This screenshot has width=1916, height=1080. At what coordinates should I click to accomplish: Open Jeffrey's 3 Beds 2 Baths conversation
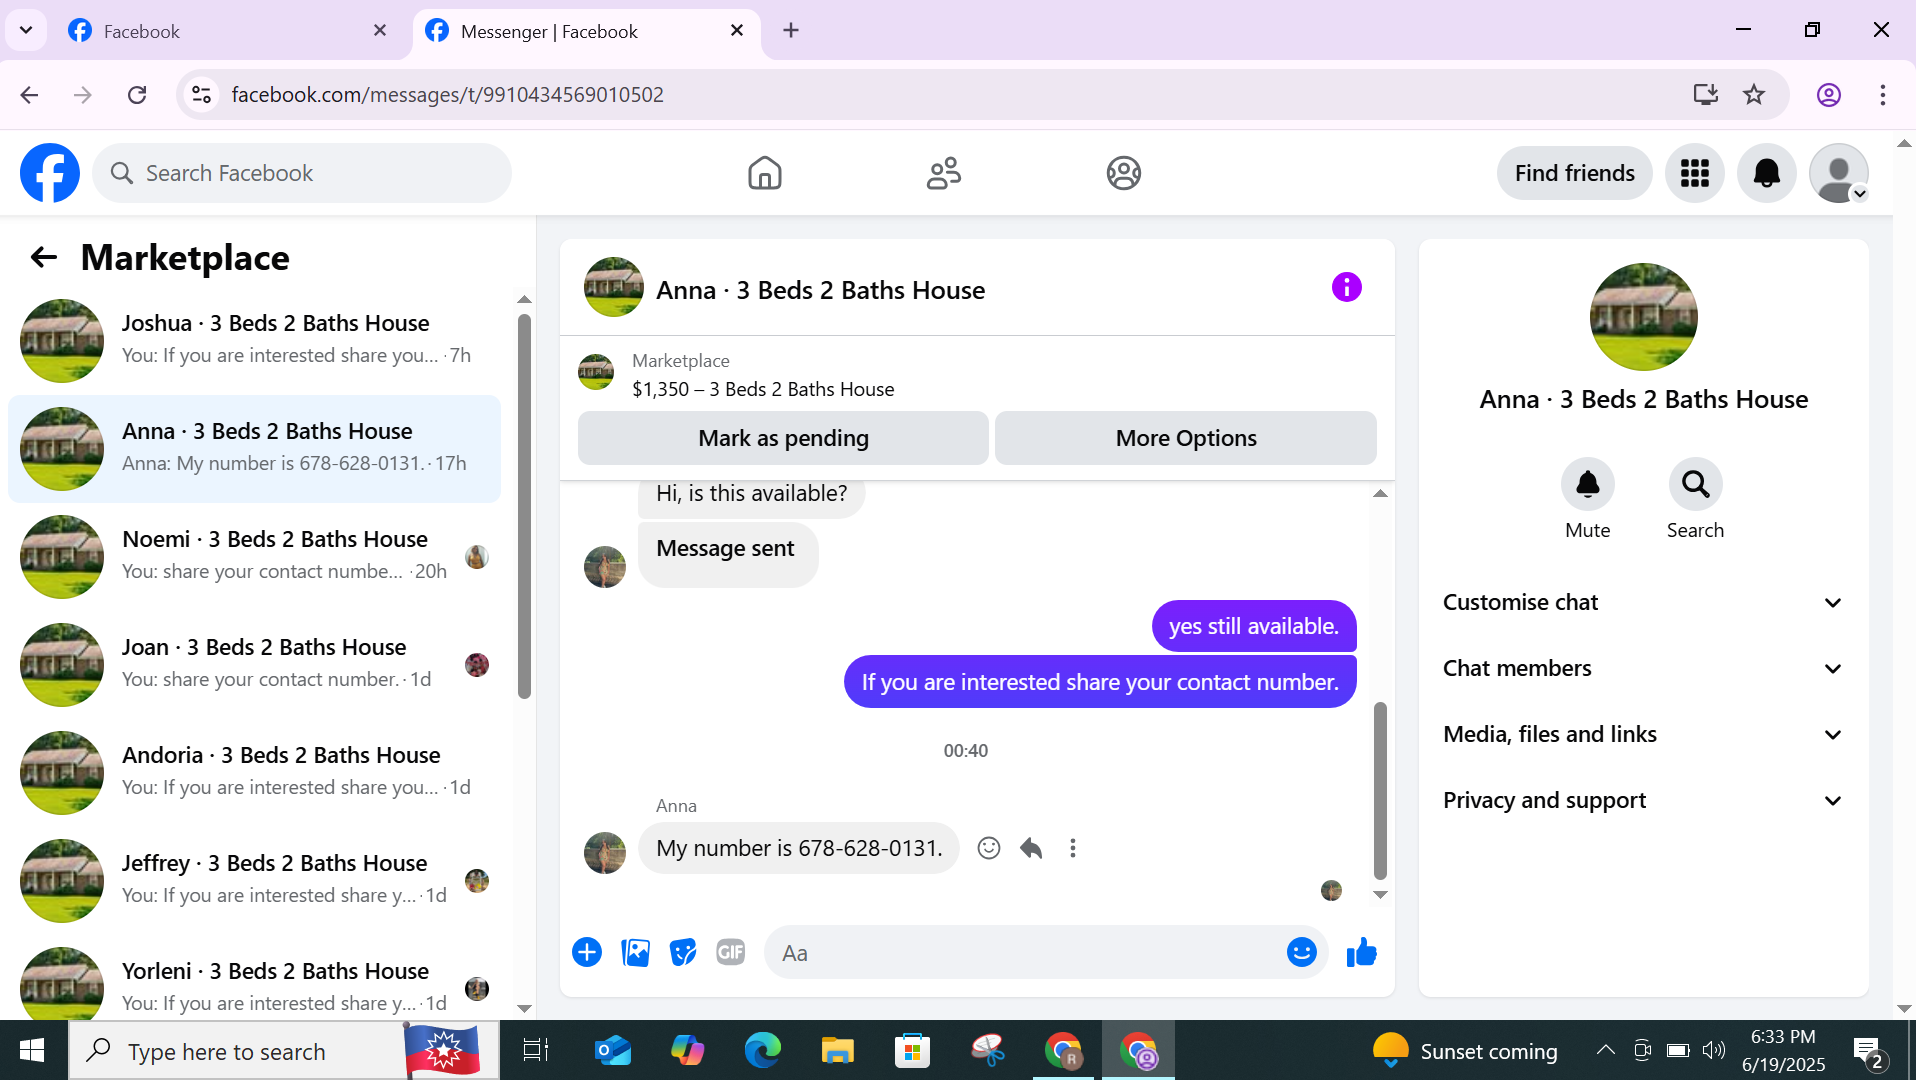(x=254, y=880)
